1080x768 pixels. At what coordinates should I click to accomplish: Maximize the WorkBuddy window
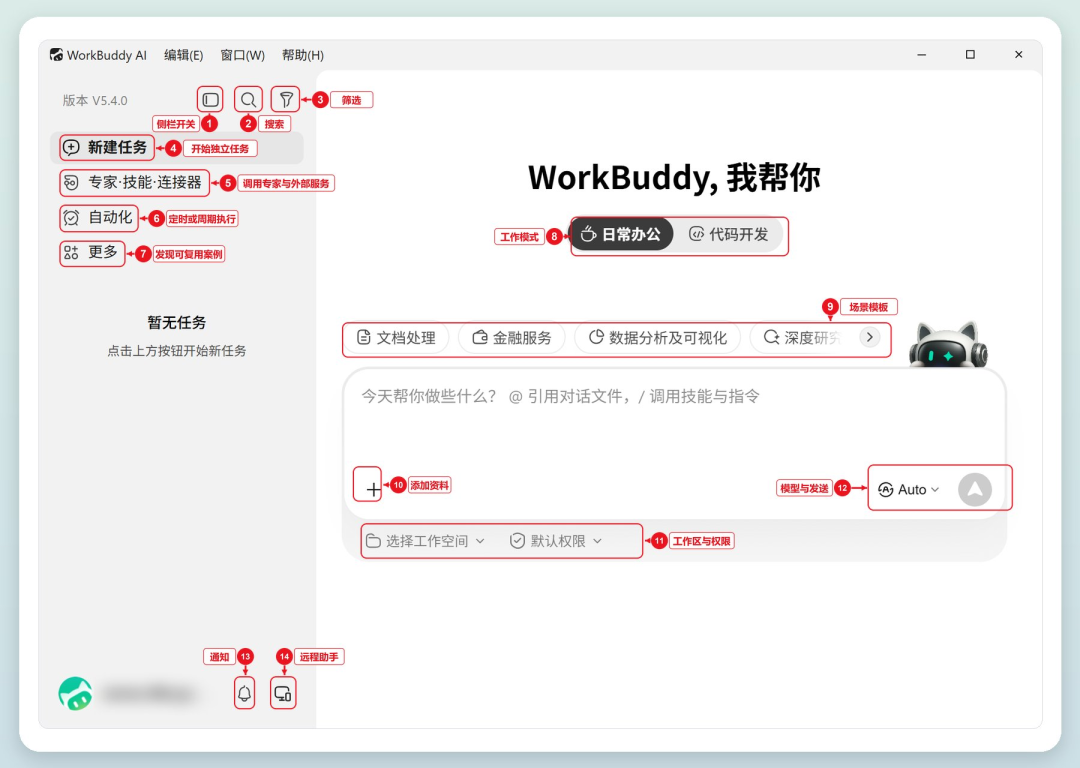click(x=970, y=54)
